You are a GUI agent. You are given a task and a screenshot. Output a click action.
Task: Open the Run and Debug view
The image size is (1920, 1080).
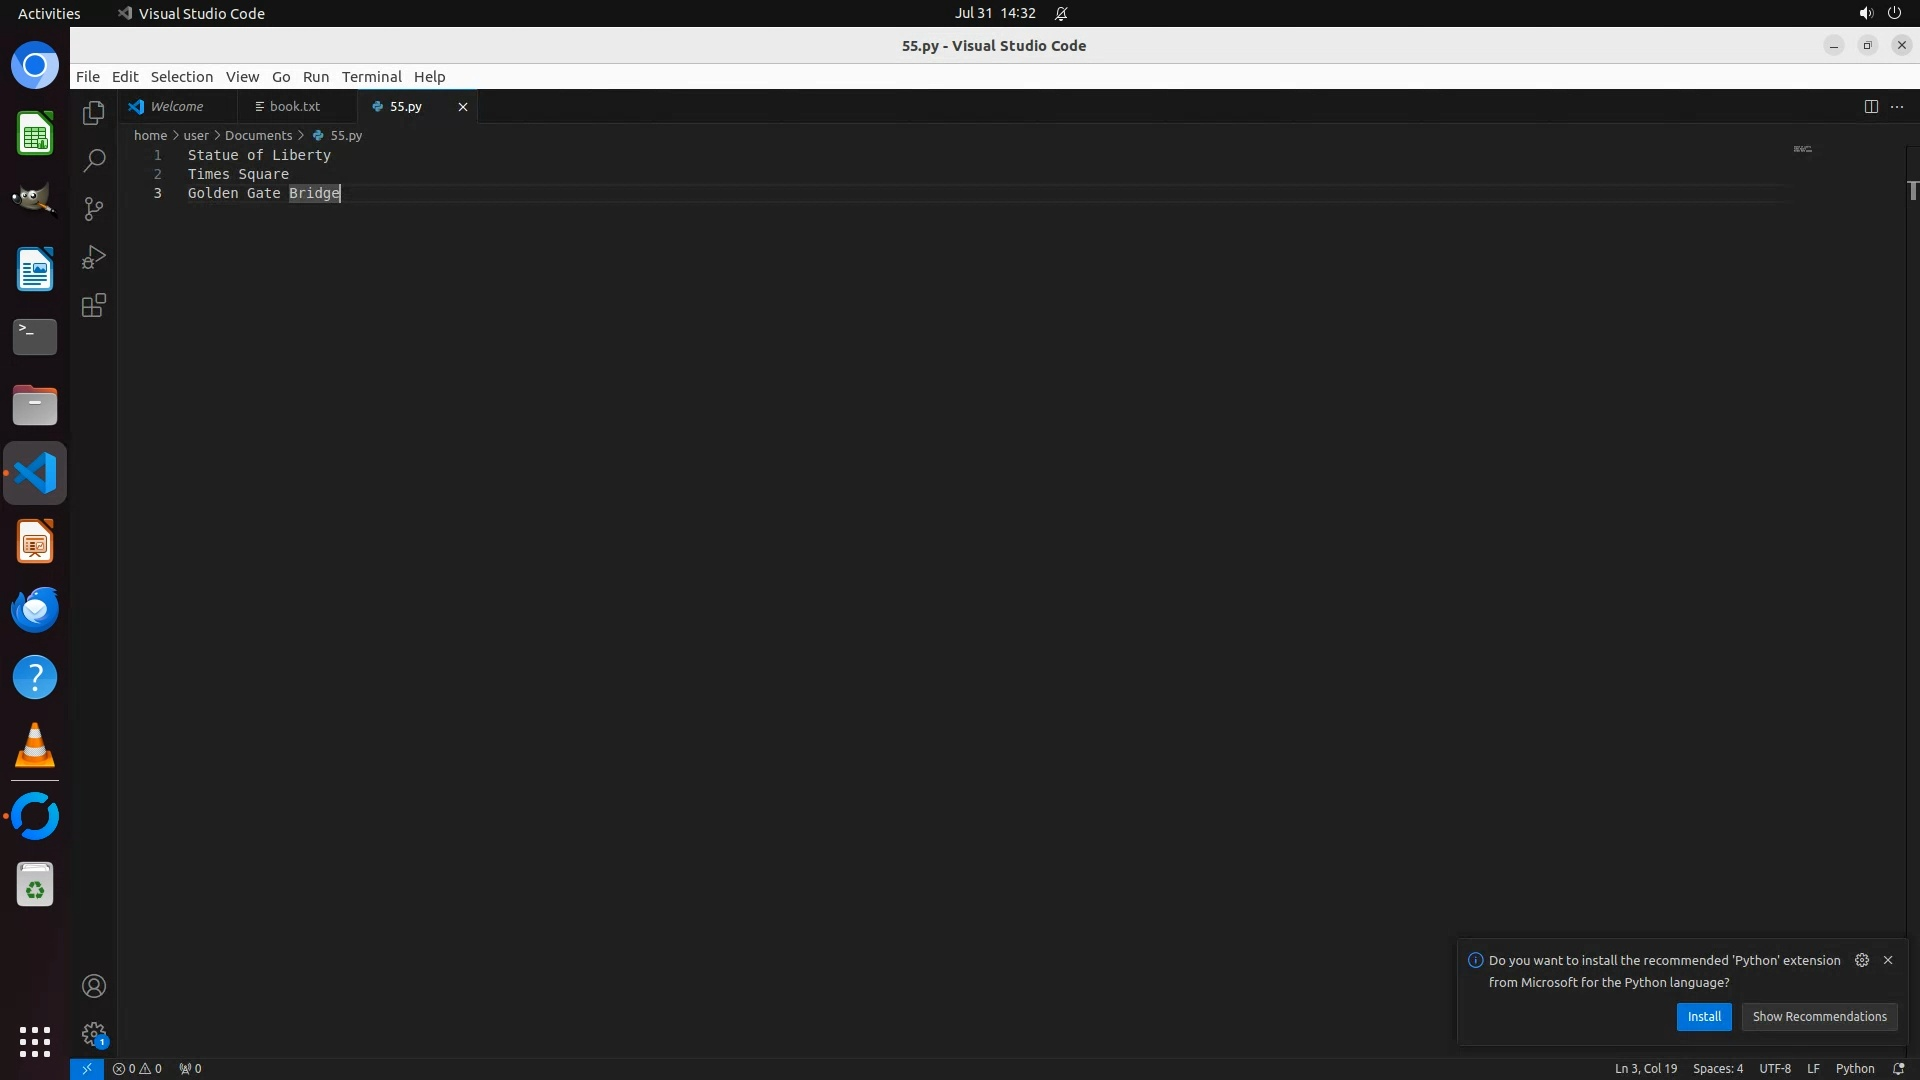pos(94,257)
